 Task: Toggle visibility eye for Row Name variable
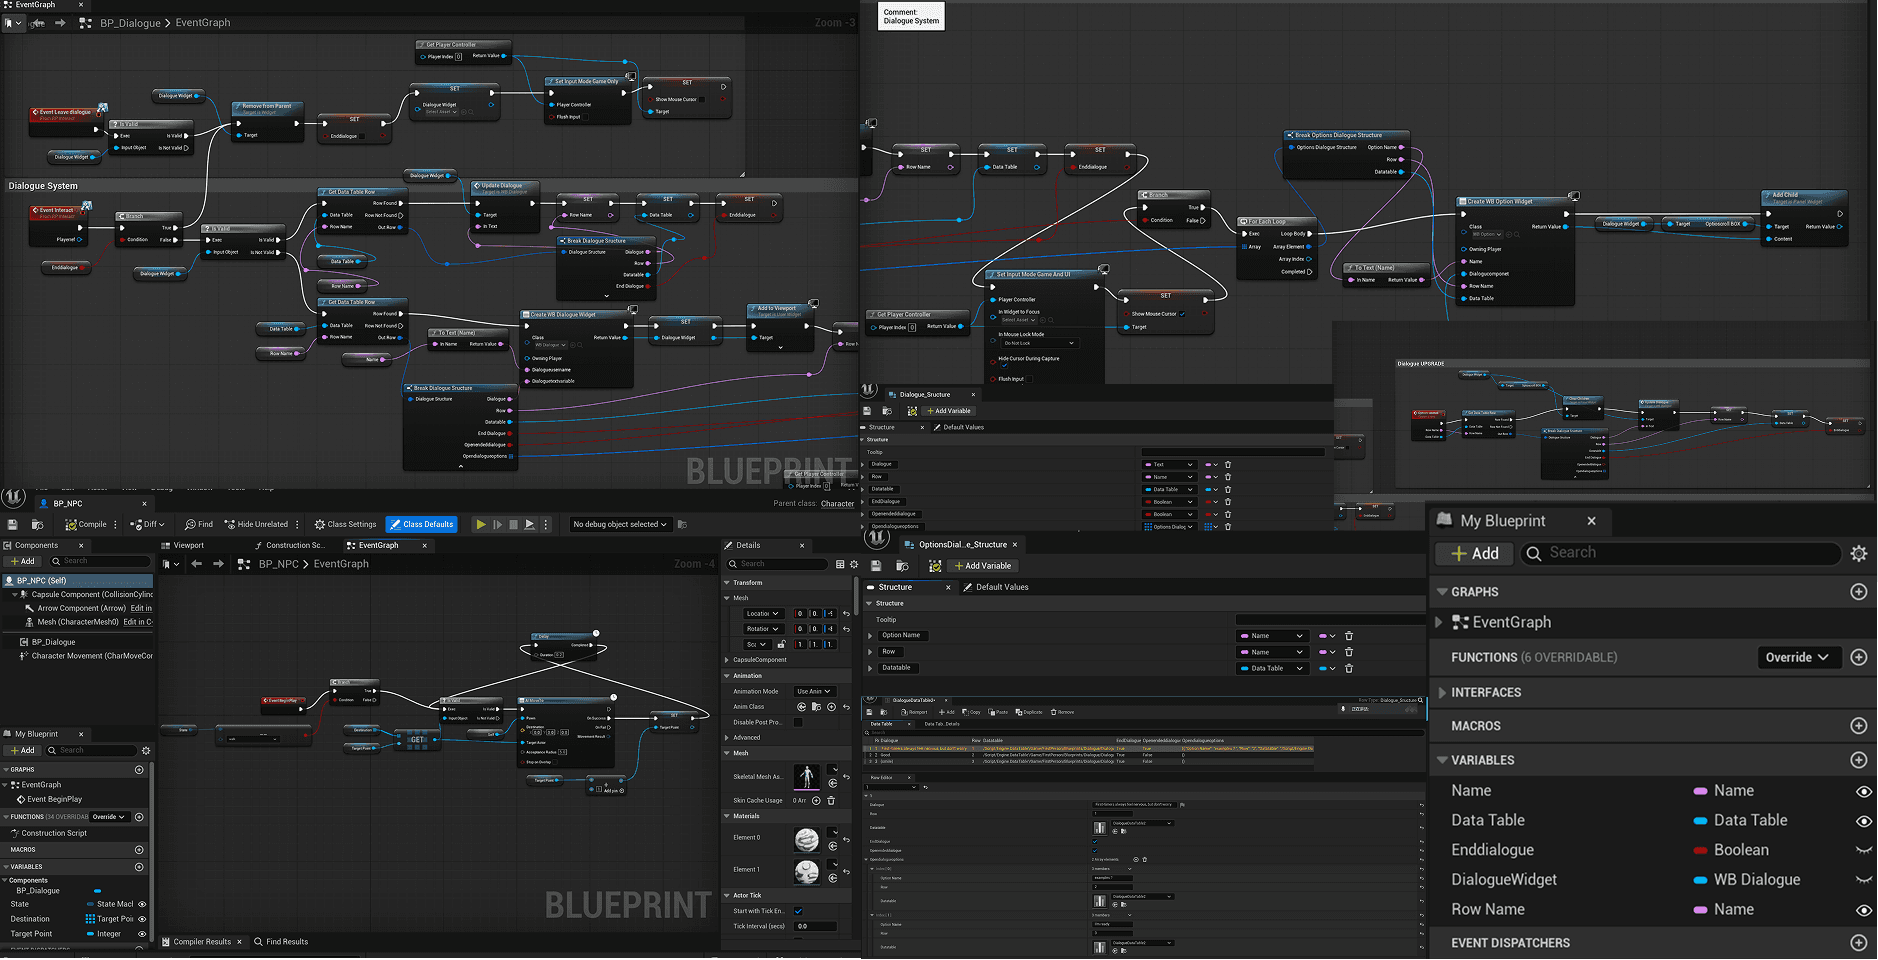pyautogui.click(x=1864, y=910)
